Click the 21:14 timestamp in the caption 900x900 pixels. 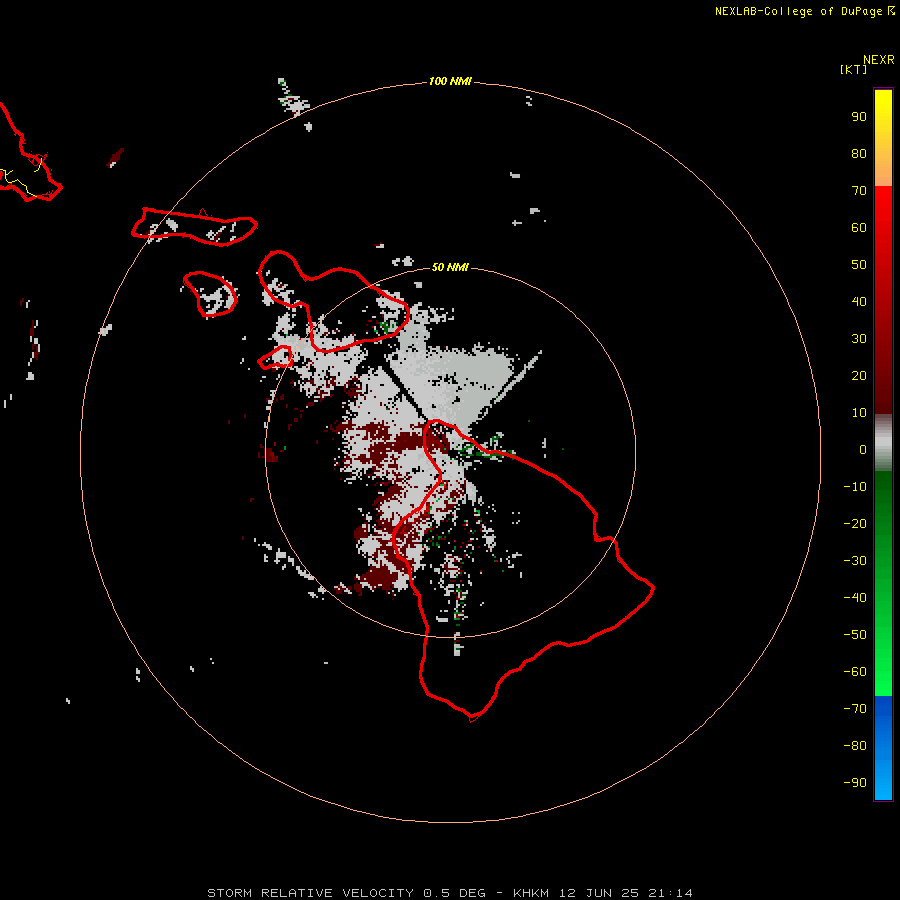pos(670,893)
